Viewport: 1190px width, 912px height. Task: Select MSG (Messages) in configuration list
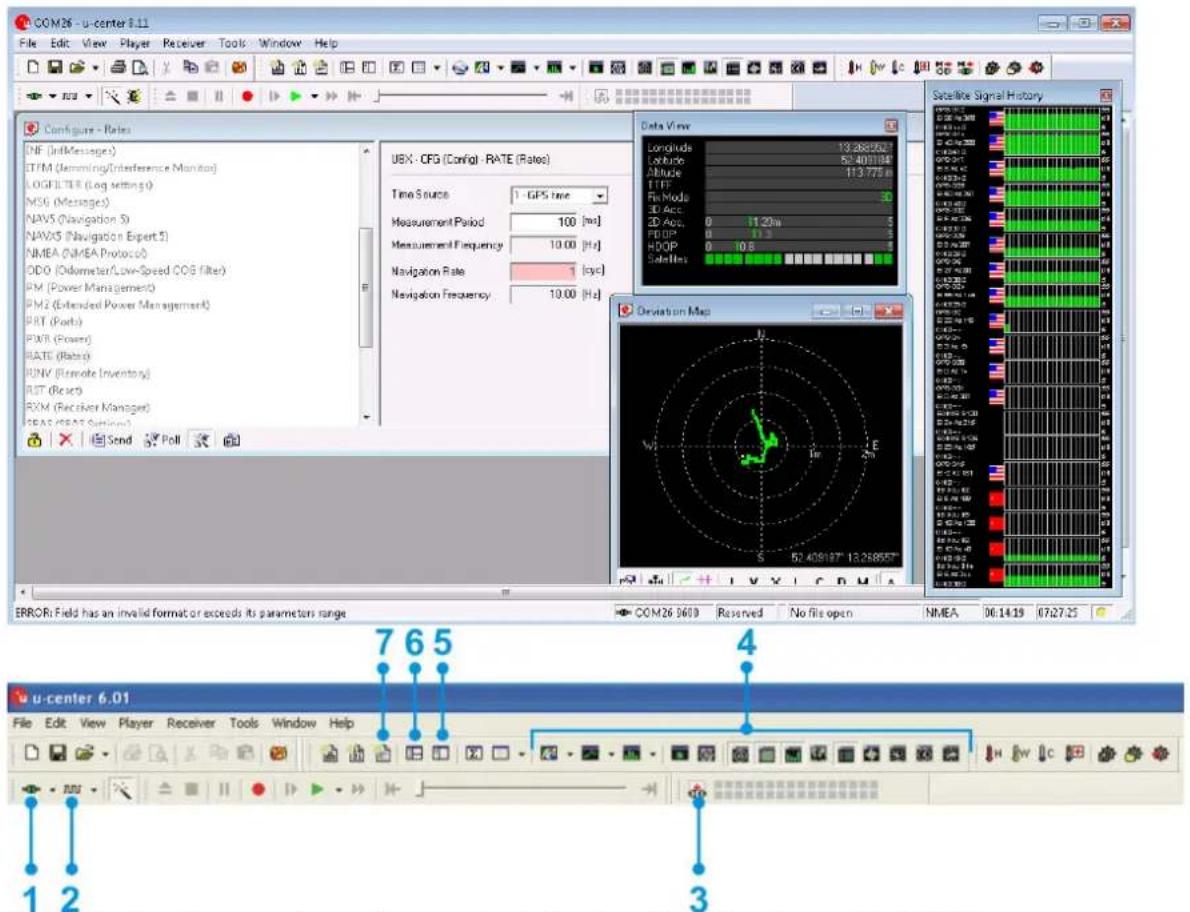coord(68,202)
